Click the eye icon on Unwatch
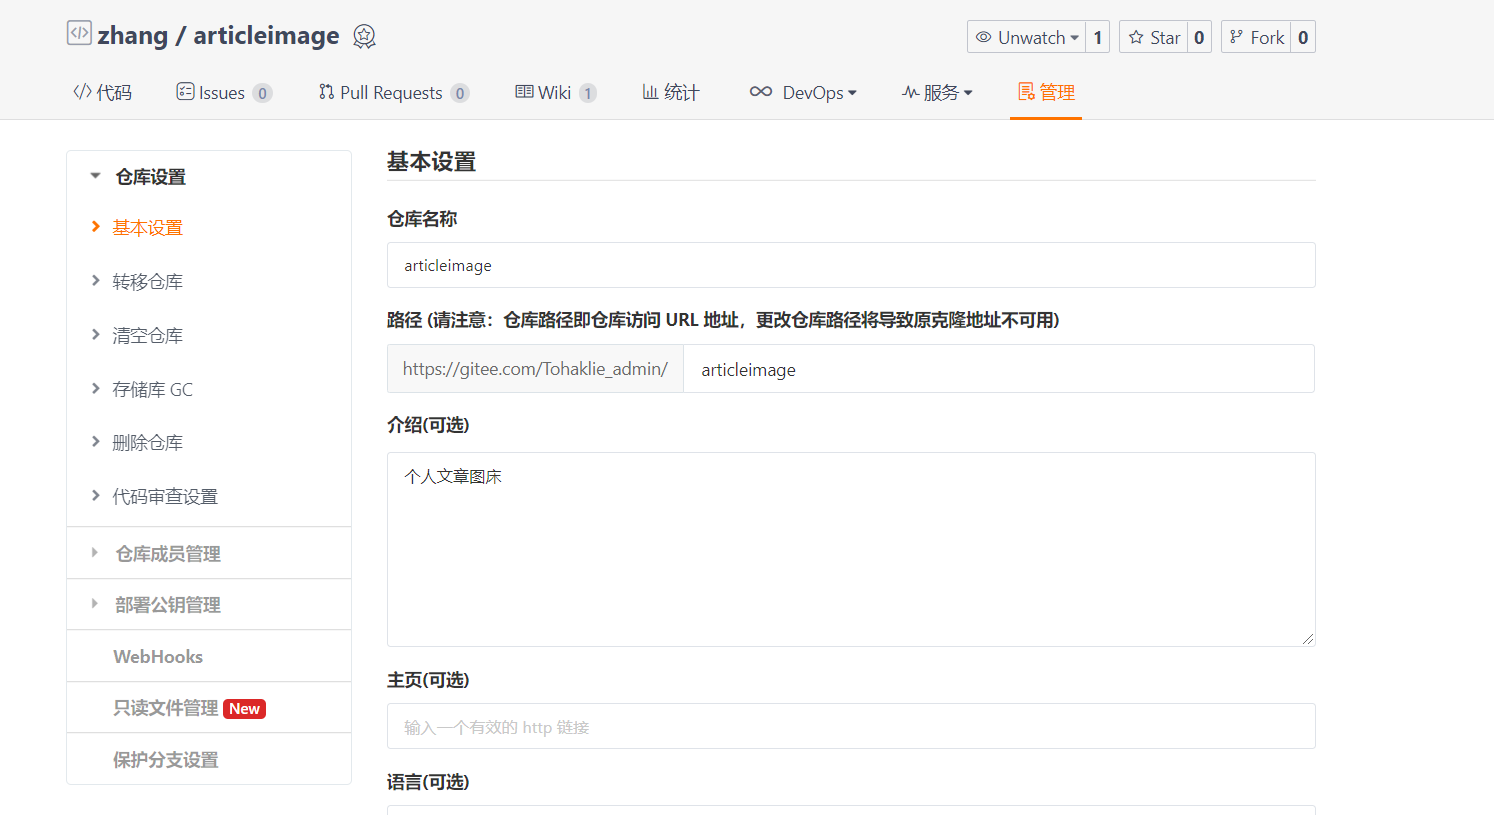This screenshot has height=815, width=1494. click(x=984, y=37)
